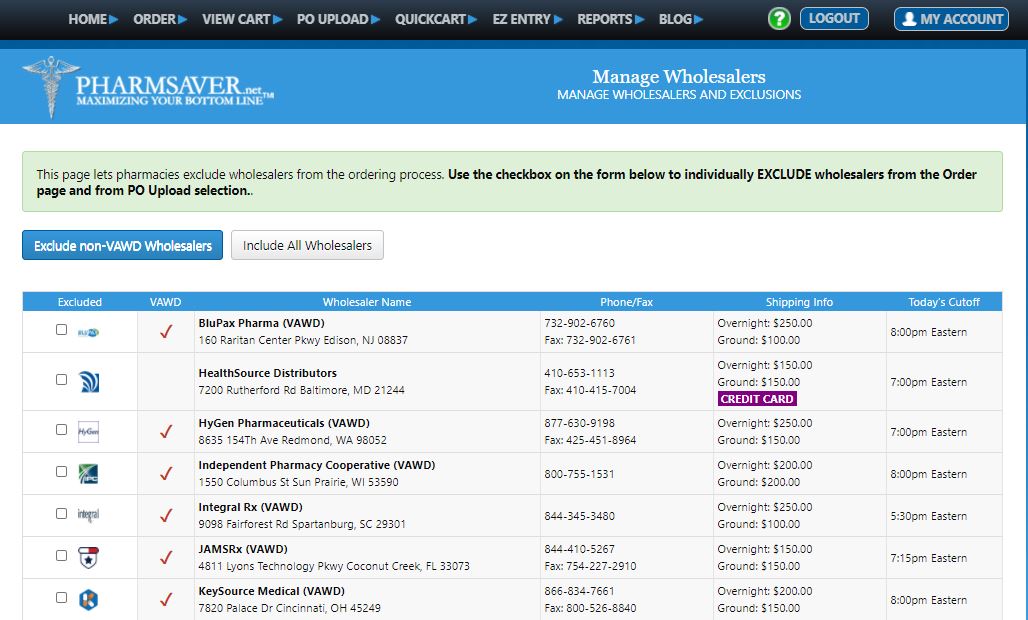Mark Integral Rx as excluded
The width and height of the screenshot is (1028, 620).
point(62,513)
